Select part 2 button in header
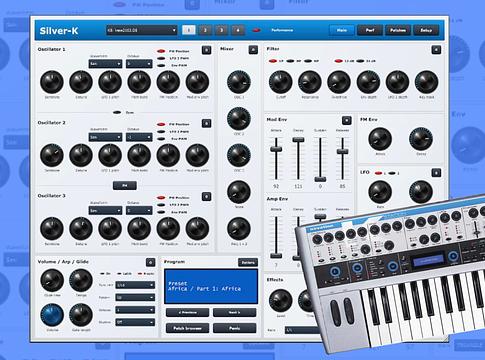The width and height of the screenshot is (485, 360). (205, 30)
